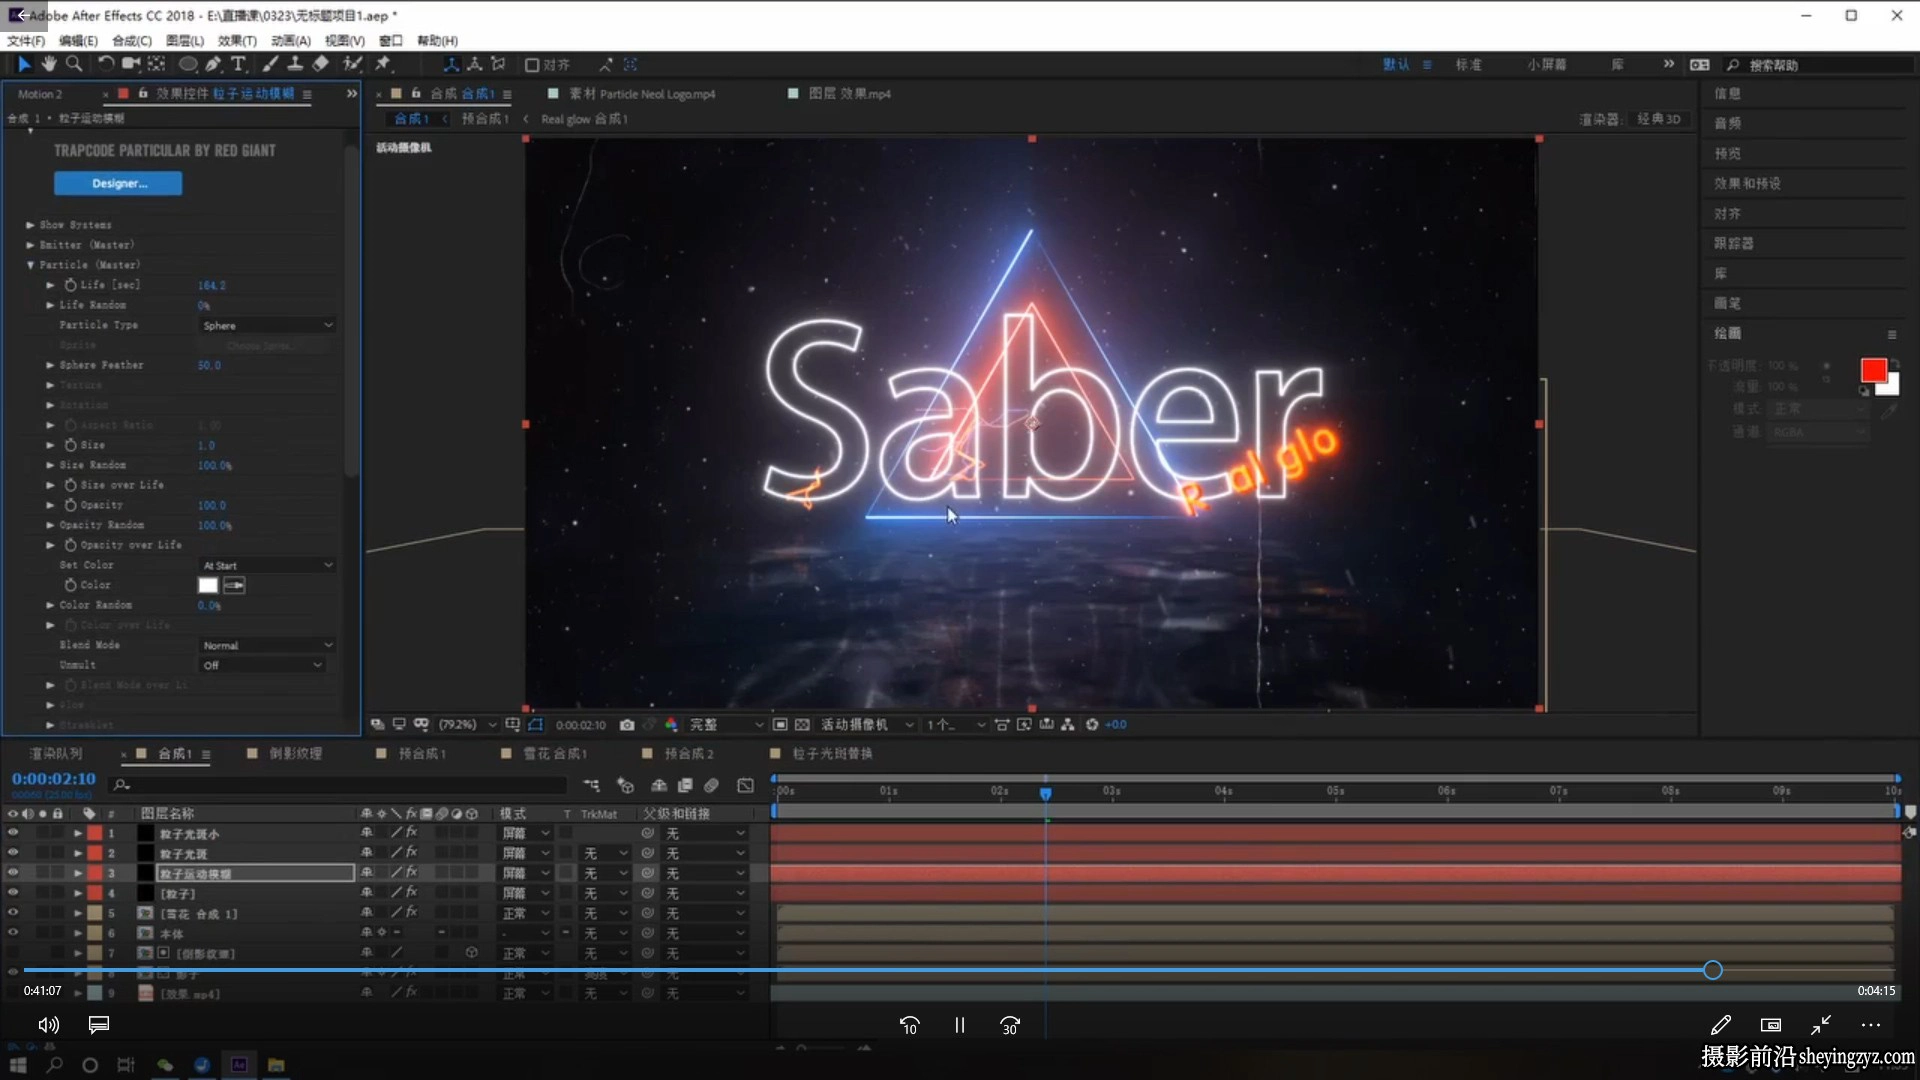The width and height of the screenshot is (1920, 1080).
Task: Open the Set Color dropdown
Action: coord(267,566)
